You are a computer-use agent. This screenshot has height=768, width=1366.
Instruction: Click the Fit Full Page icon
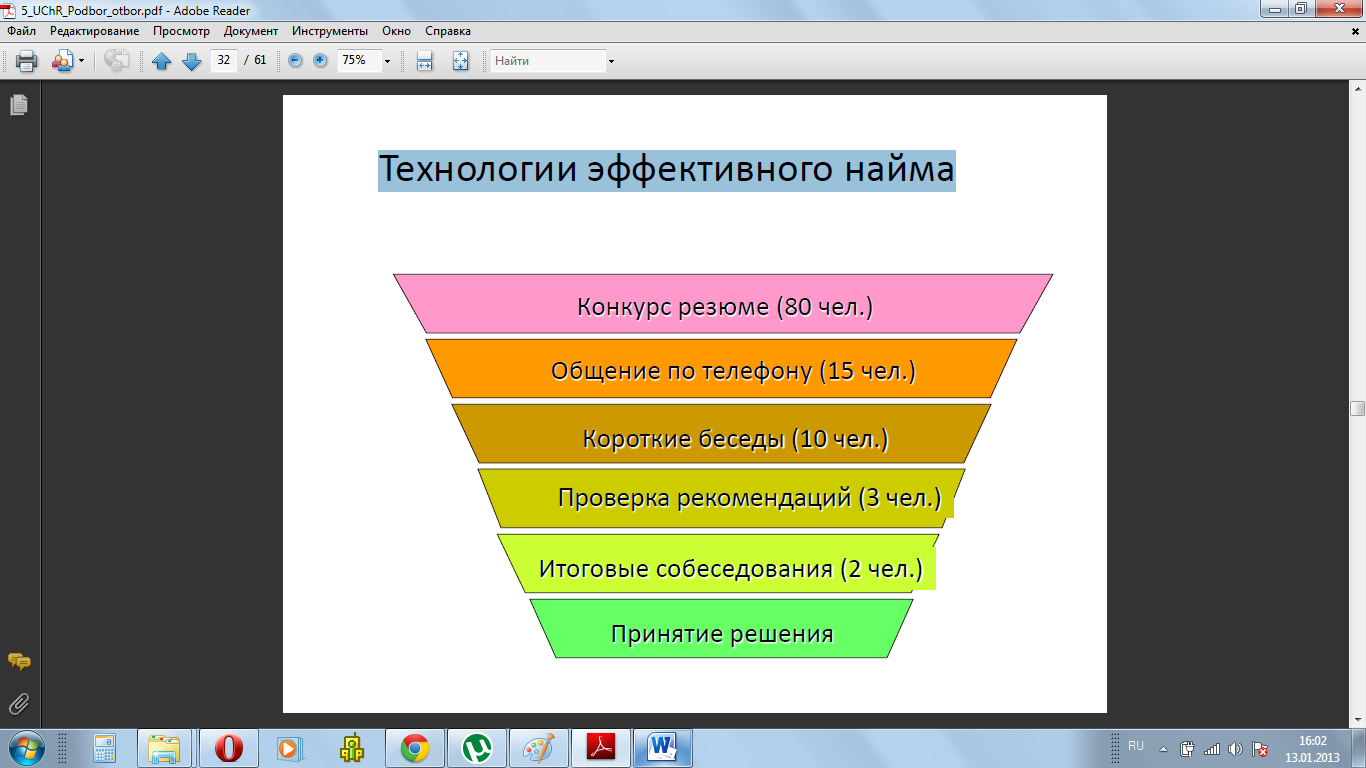[x=460, y=61]
